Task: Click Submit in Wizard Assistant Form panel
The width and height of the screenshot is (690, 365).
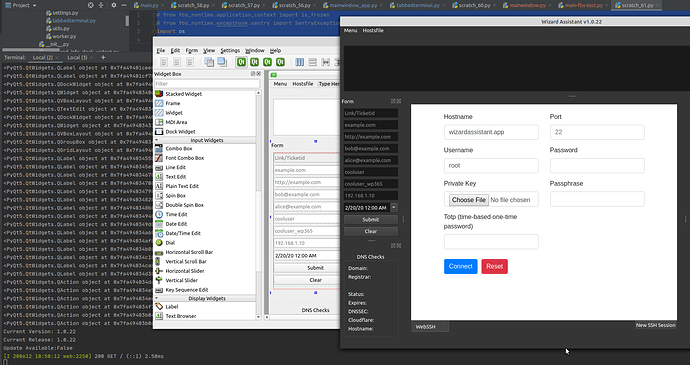Action: (371, 219)
